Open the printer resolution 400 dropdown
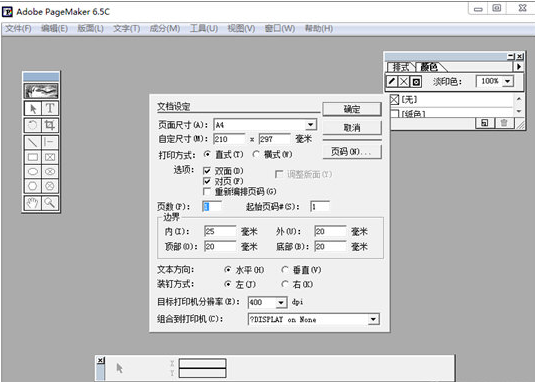Image resolution: width=535 pixels, height=382 pixels. [281, 302]
